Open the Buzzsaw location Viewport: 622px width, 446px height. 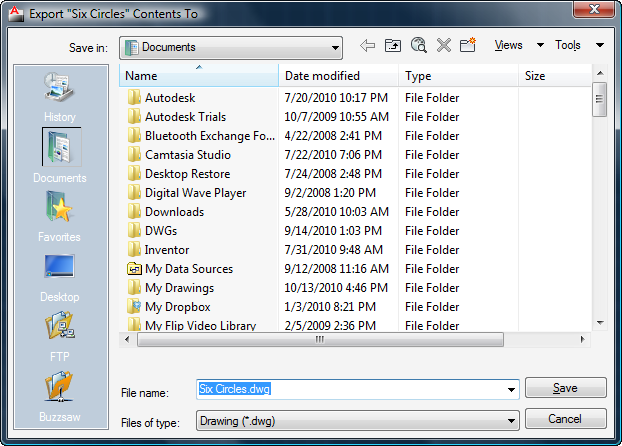(60, 397)
